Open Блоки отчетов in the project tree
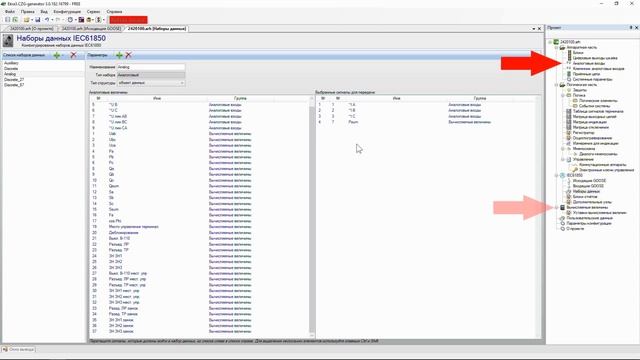Viewport: 640px width, 360px height. coord(585,196)
